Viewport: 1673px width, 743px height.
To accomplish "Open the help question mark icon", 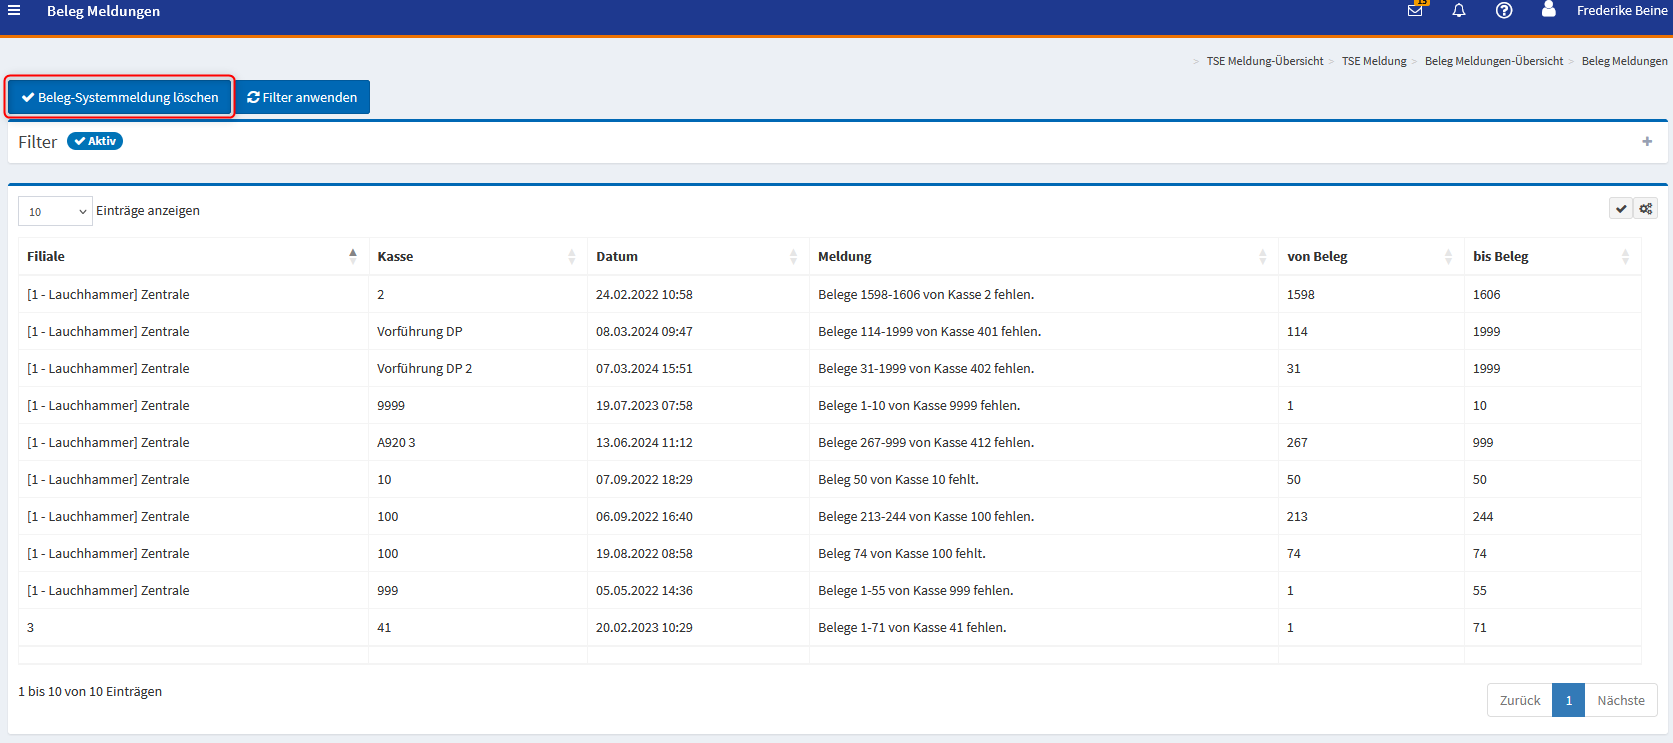I will [x=1503, y=11].
